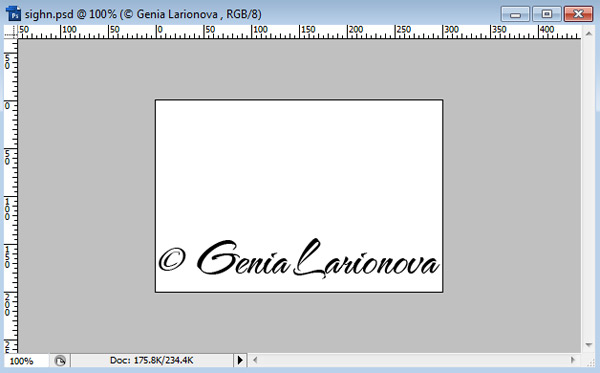Minimize the sighn.psd document window

point(515,15)
